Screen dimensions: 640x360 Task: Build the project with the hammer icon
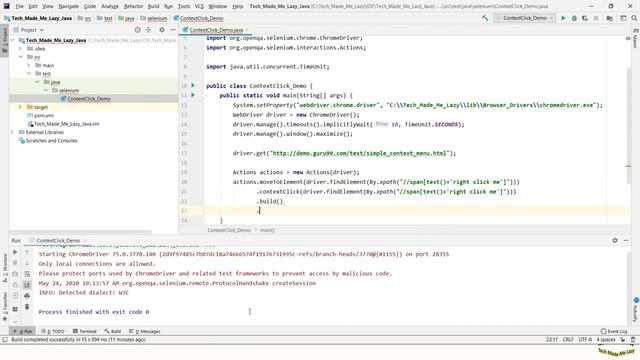pos(485,18)
